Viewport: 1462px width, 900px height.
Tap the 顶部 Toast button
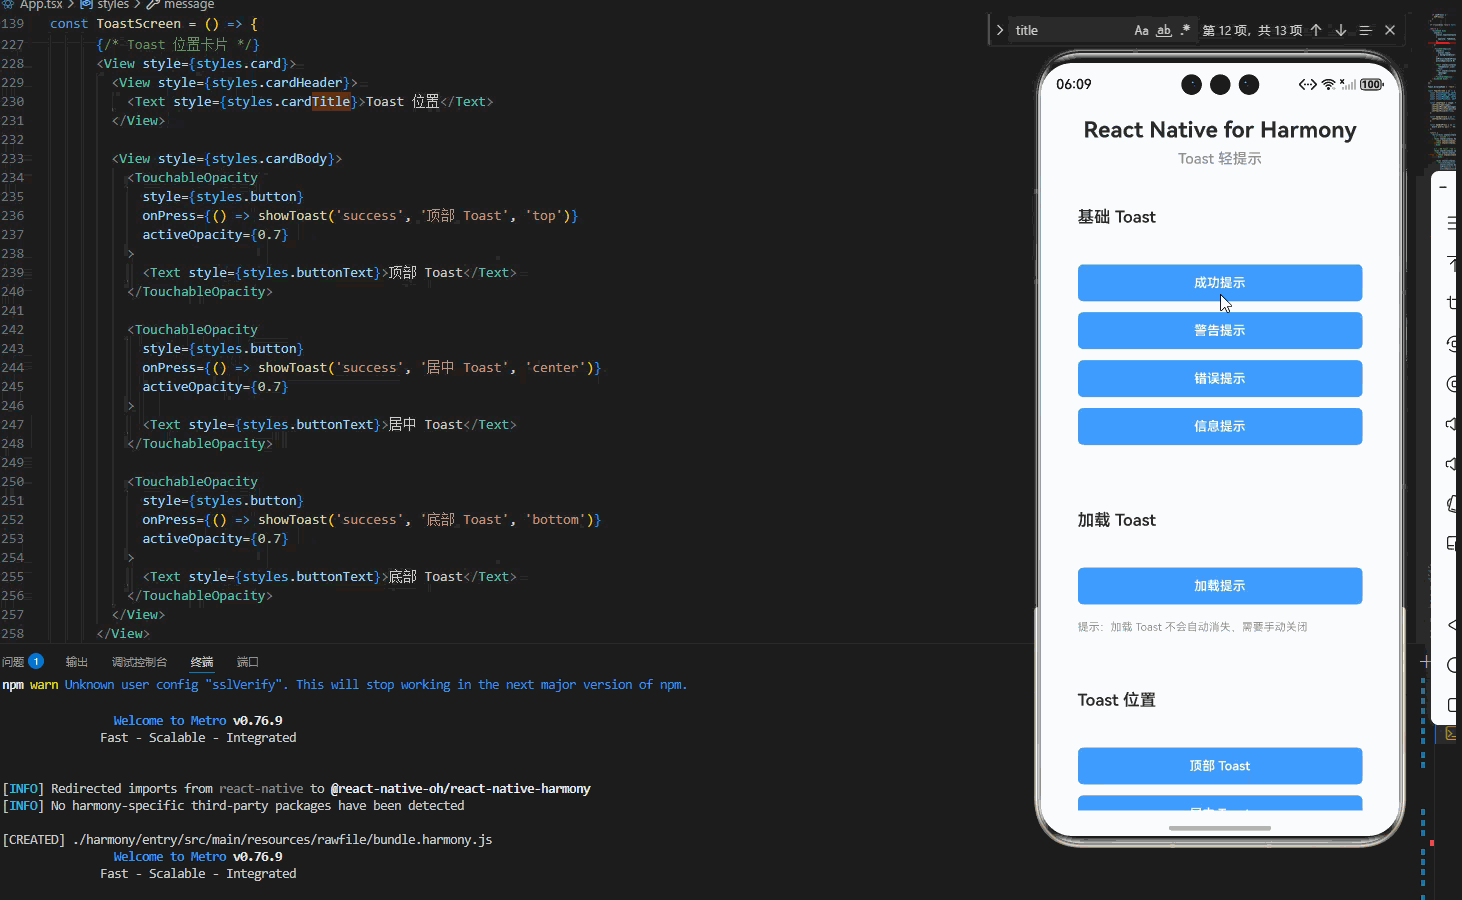[x=1220, y=766]
